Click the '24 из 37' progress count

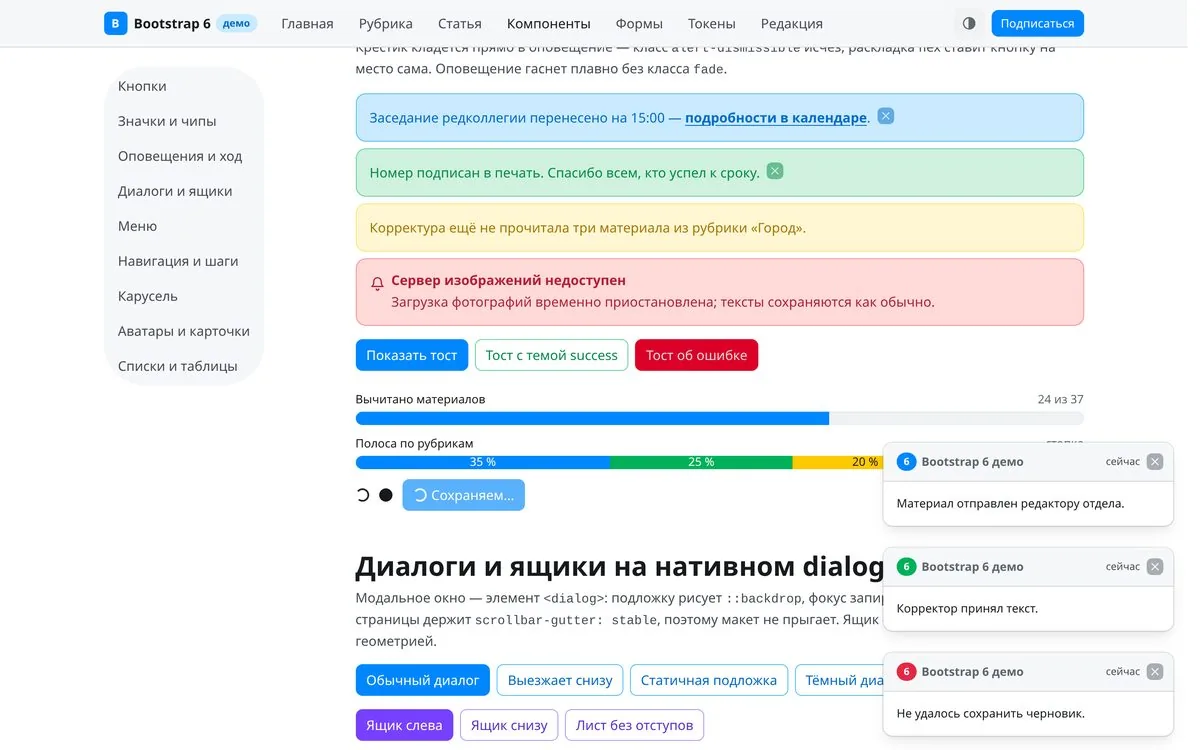coord(1061,399)
